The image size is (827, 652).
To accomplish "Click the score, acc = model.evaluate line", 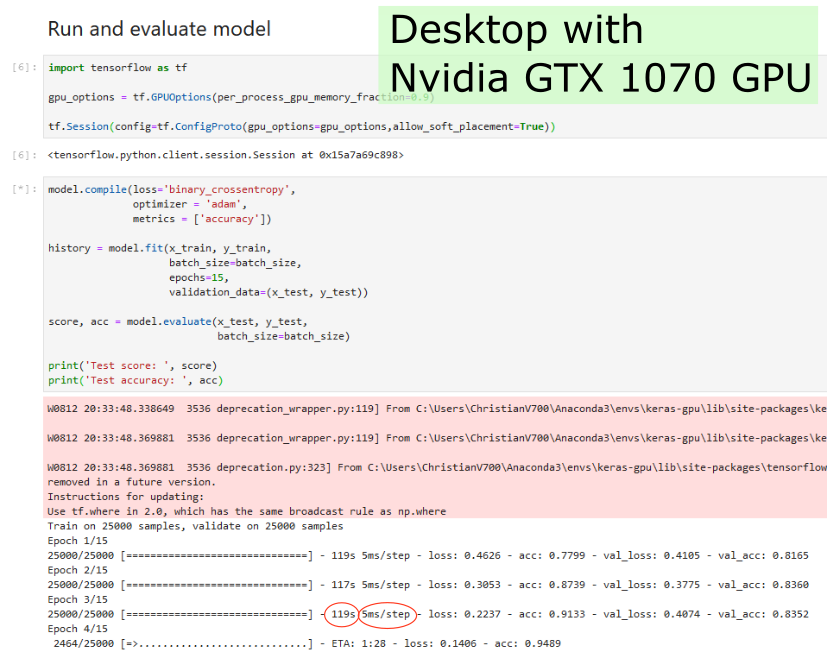I will pos(178,322).
